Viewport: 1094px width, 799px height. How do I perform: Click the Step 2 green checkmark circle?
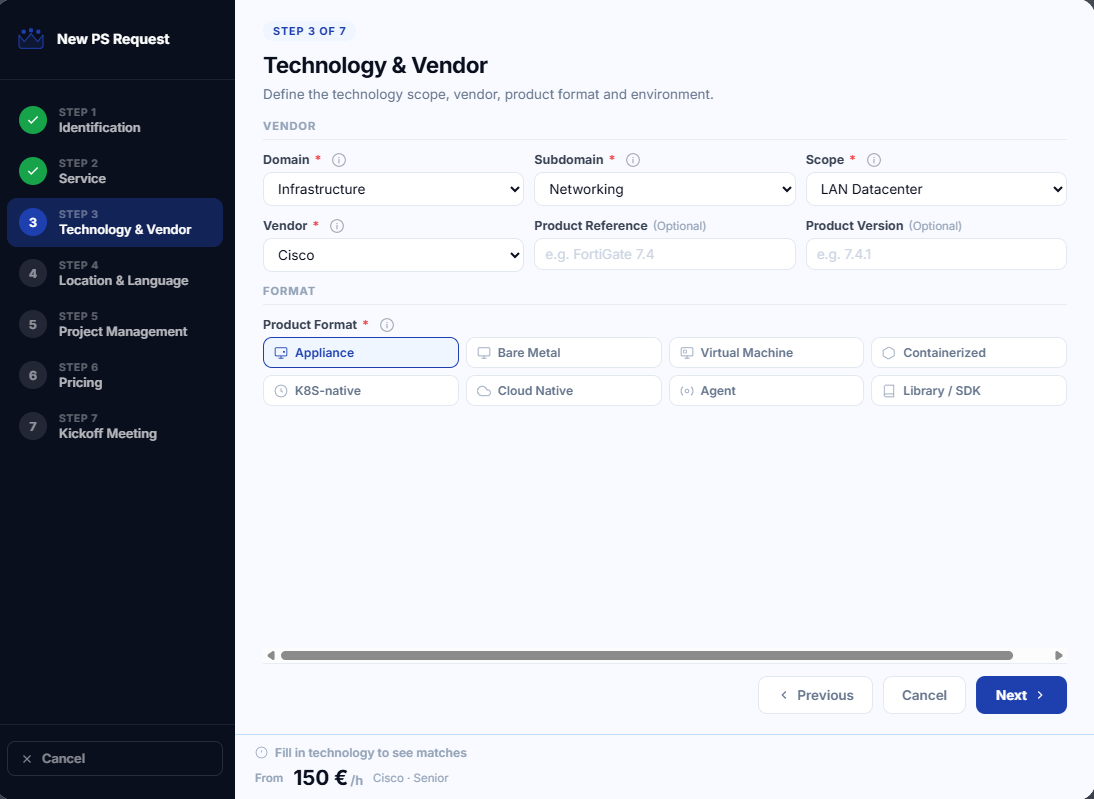click(x=33, y=171)
